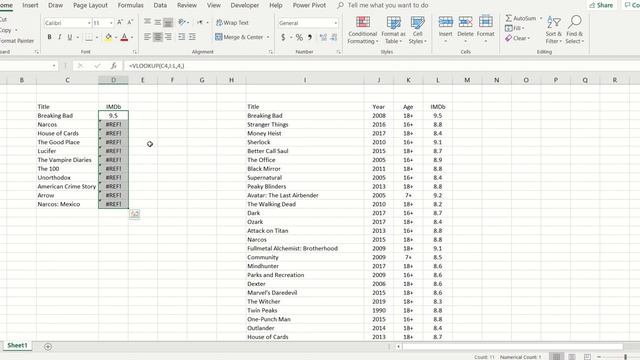Click Decrease Decimal icon
Viewport: 640px width, 360px height.
click(x=334, y=38)
